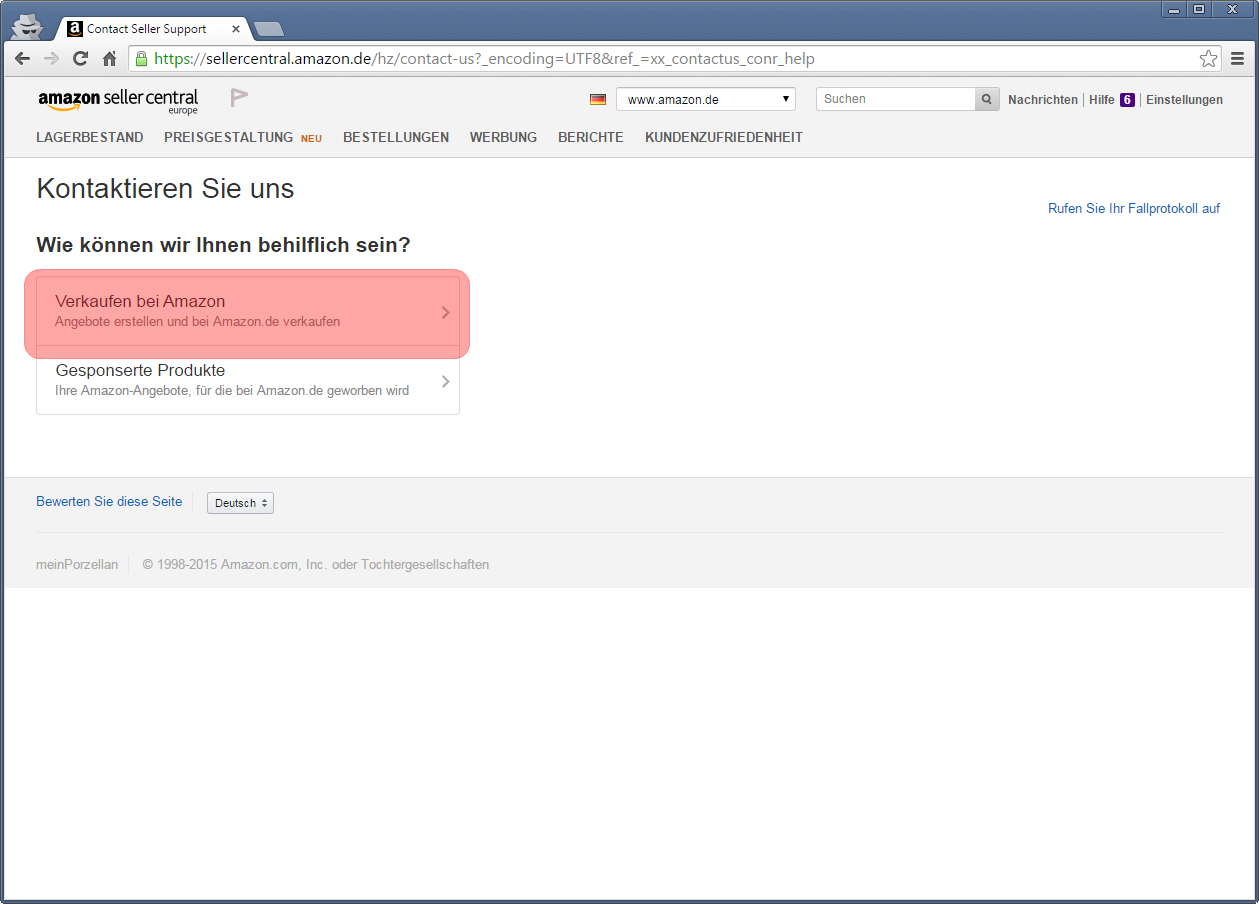Click the browser Forward arrow
Image resolution: width=1259 pixels, height=904 pixels.
[52, 59]
